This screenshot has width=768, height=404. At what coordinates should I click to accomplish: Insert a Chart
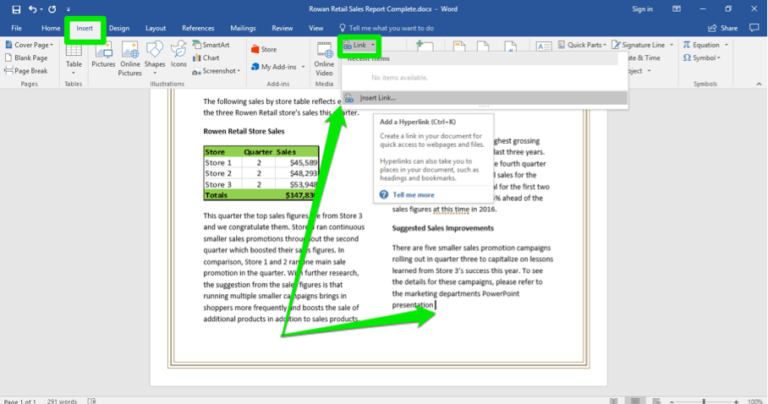206,58
